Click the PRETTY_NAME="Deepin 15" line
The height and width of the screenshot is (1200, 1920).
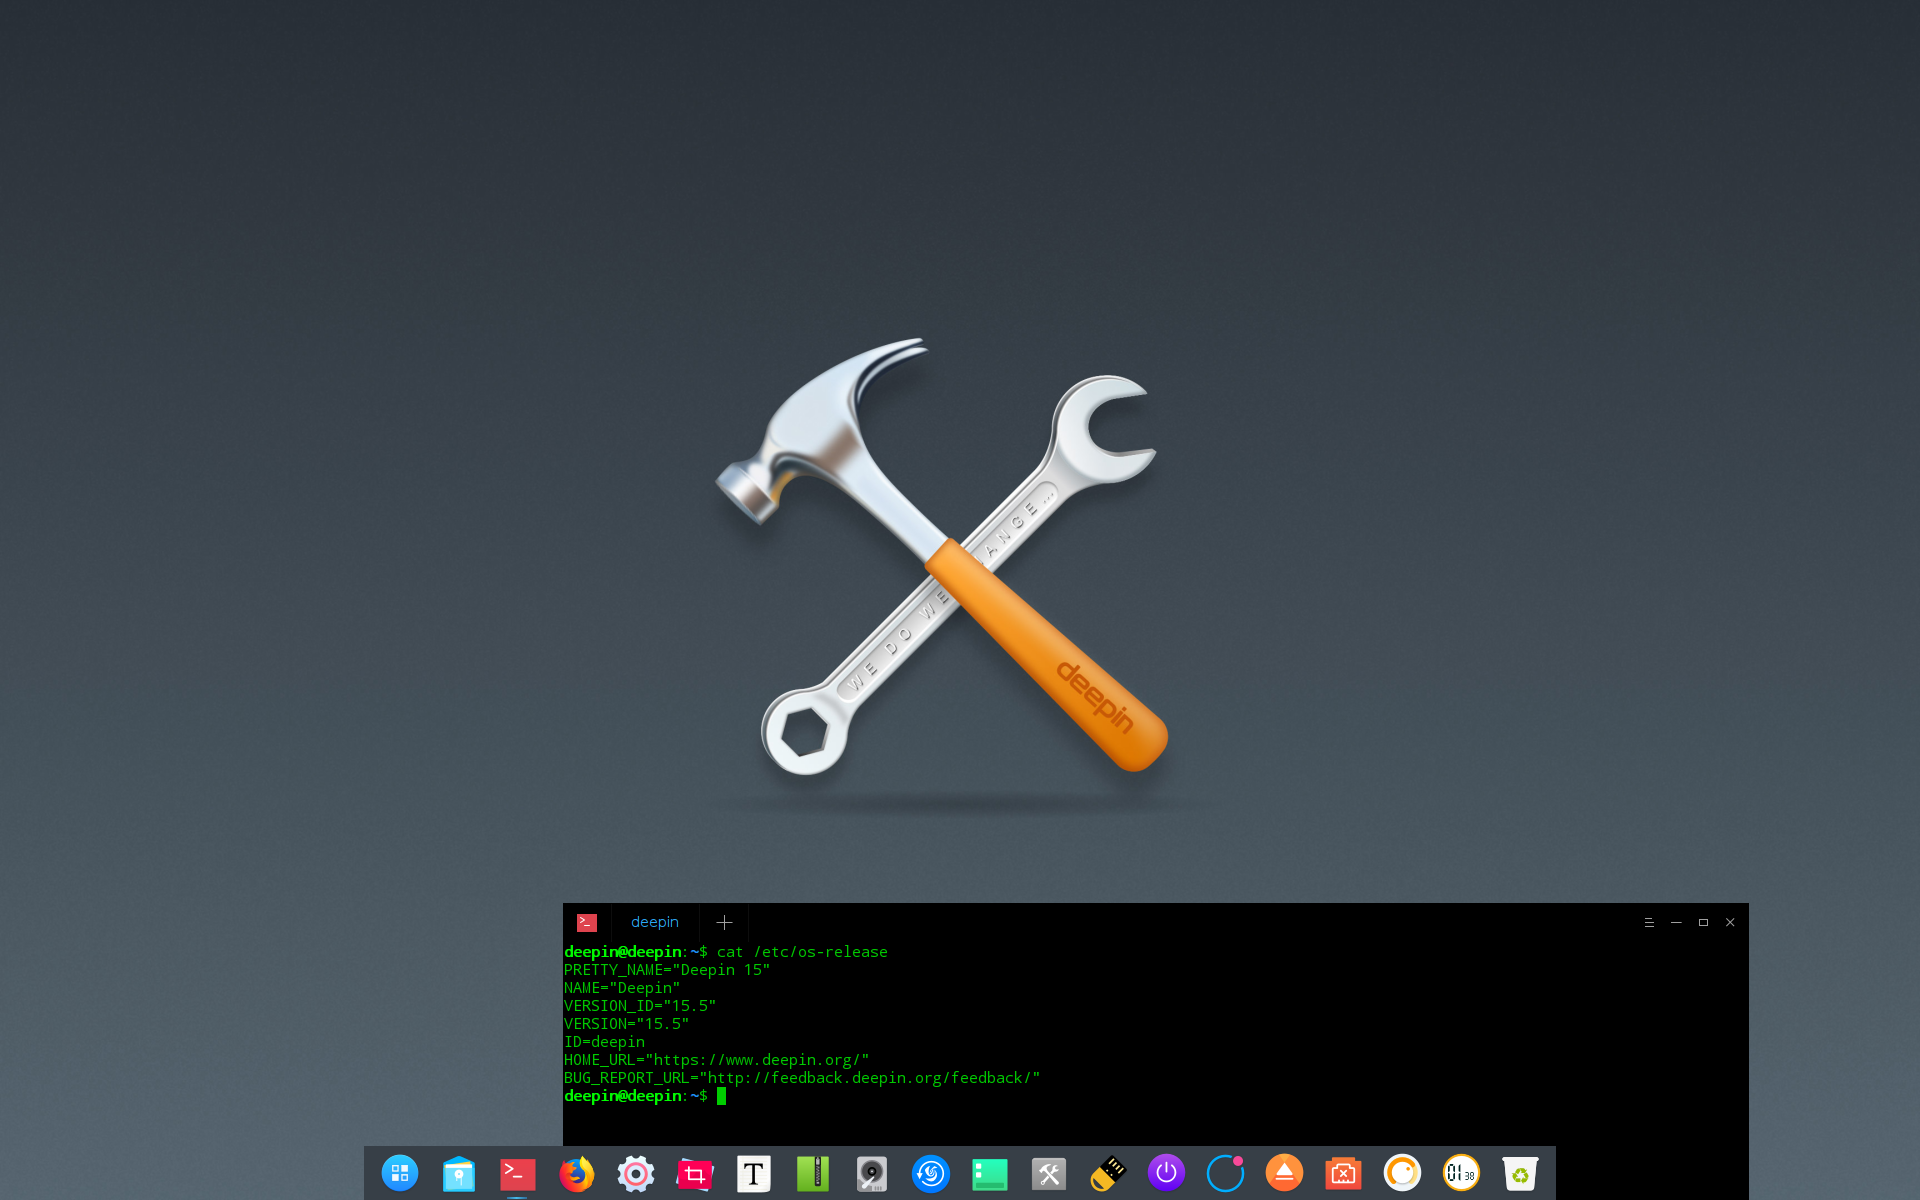667,970
